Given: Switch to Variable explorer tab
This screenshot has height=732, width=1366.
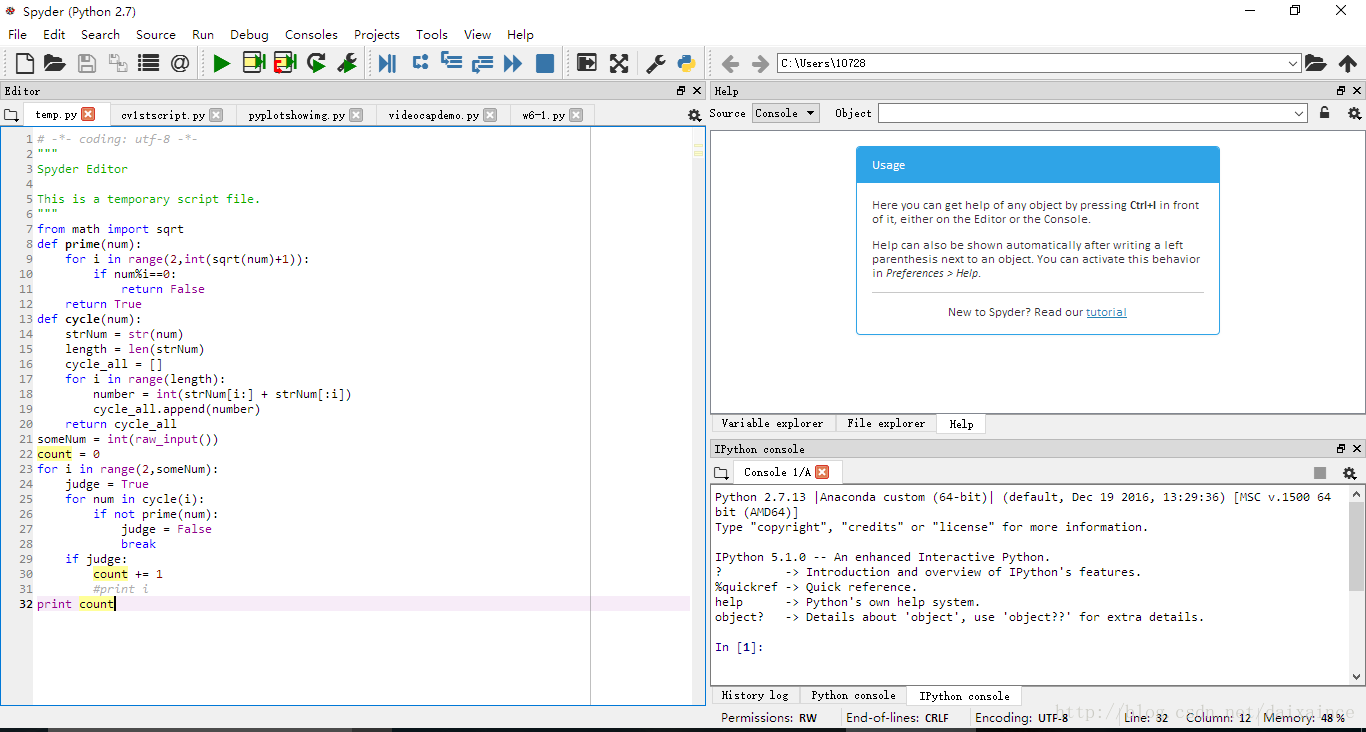Looking at the screenshot, I should (772, 423).
